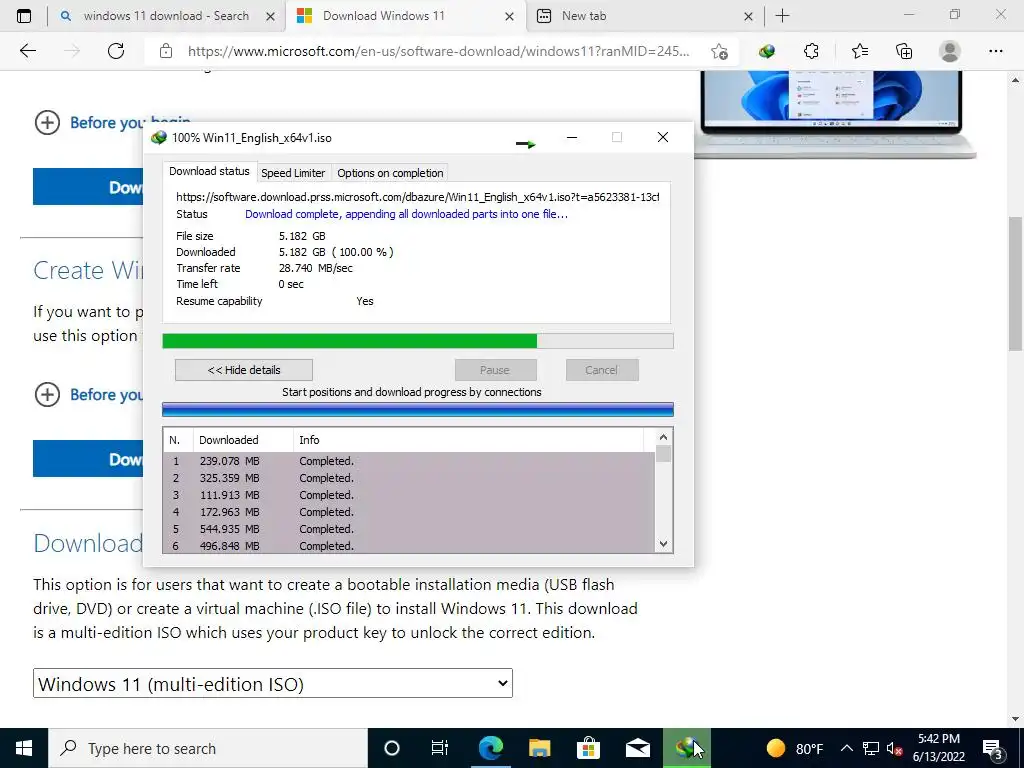
Task: Open IDM extension icon in Edge toolbar
Action: click(767, 51)
